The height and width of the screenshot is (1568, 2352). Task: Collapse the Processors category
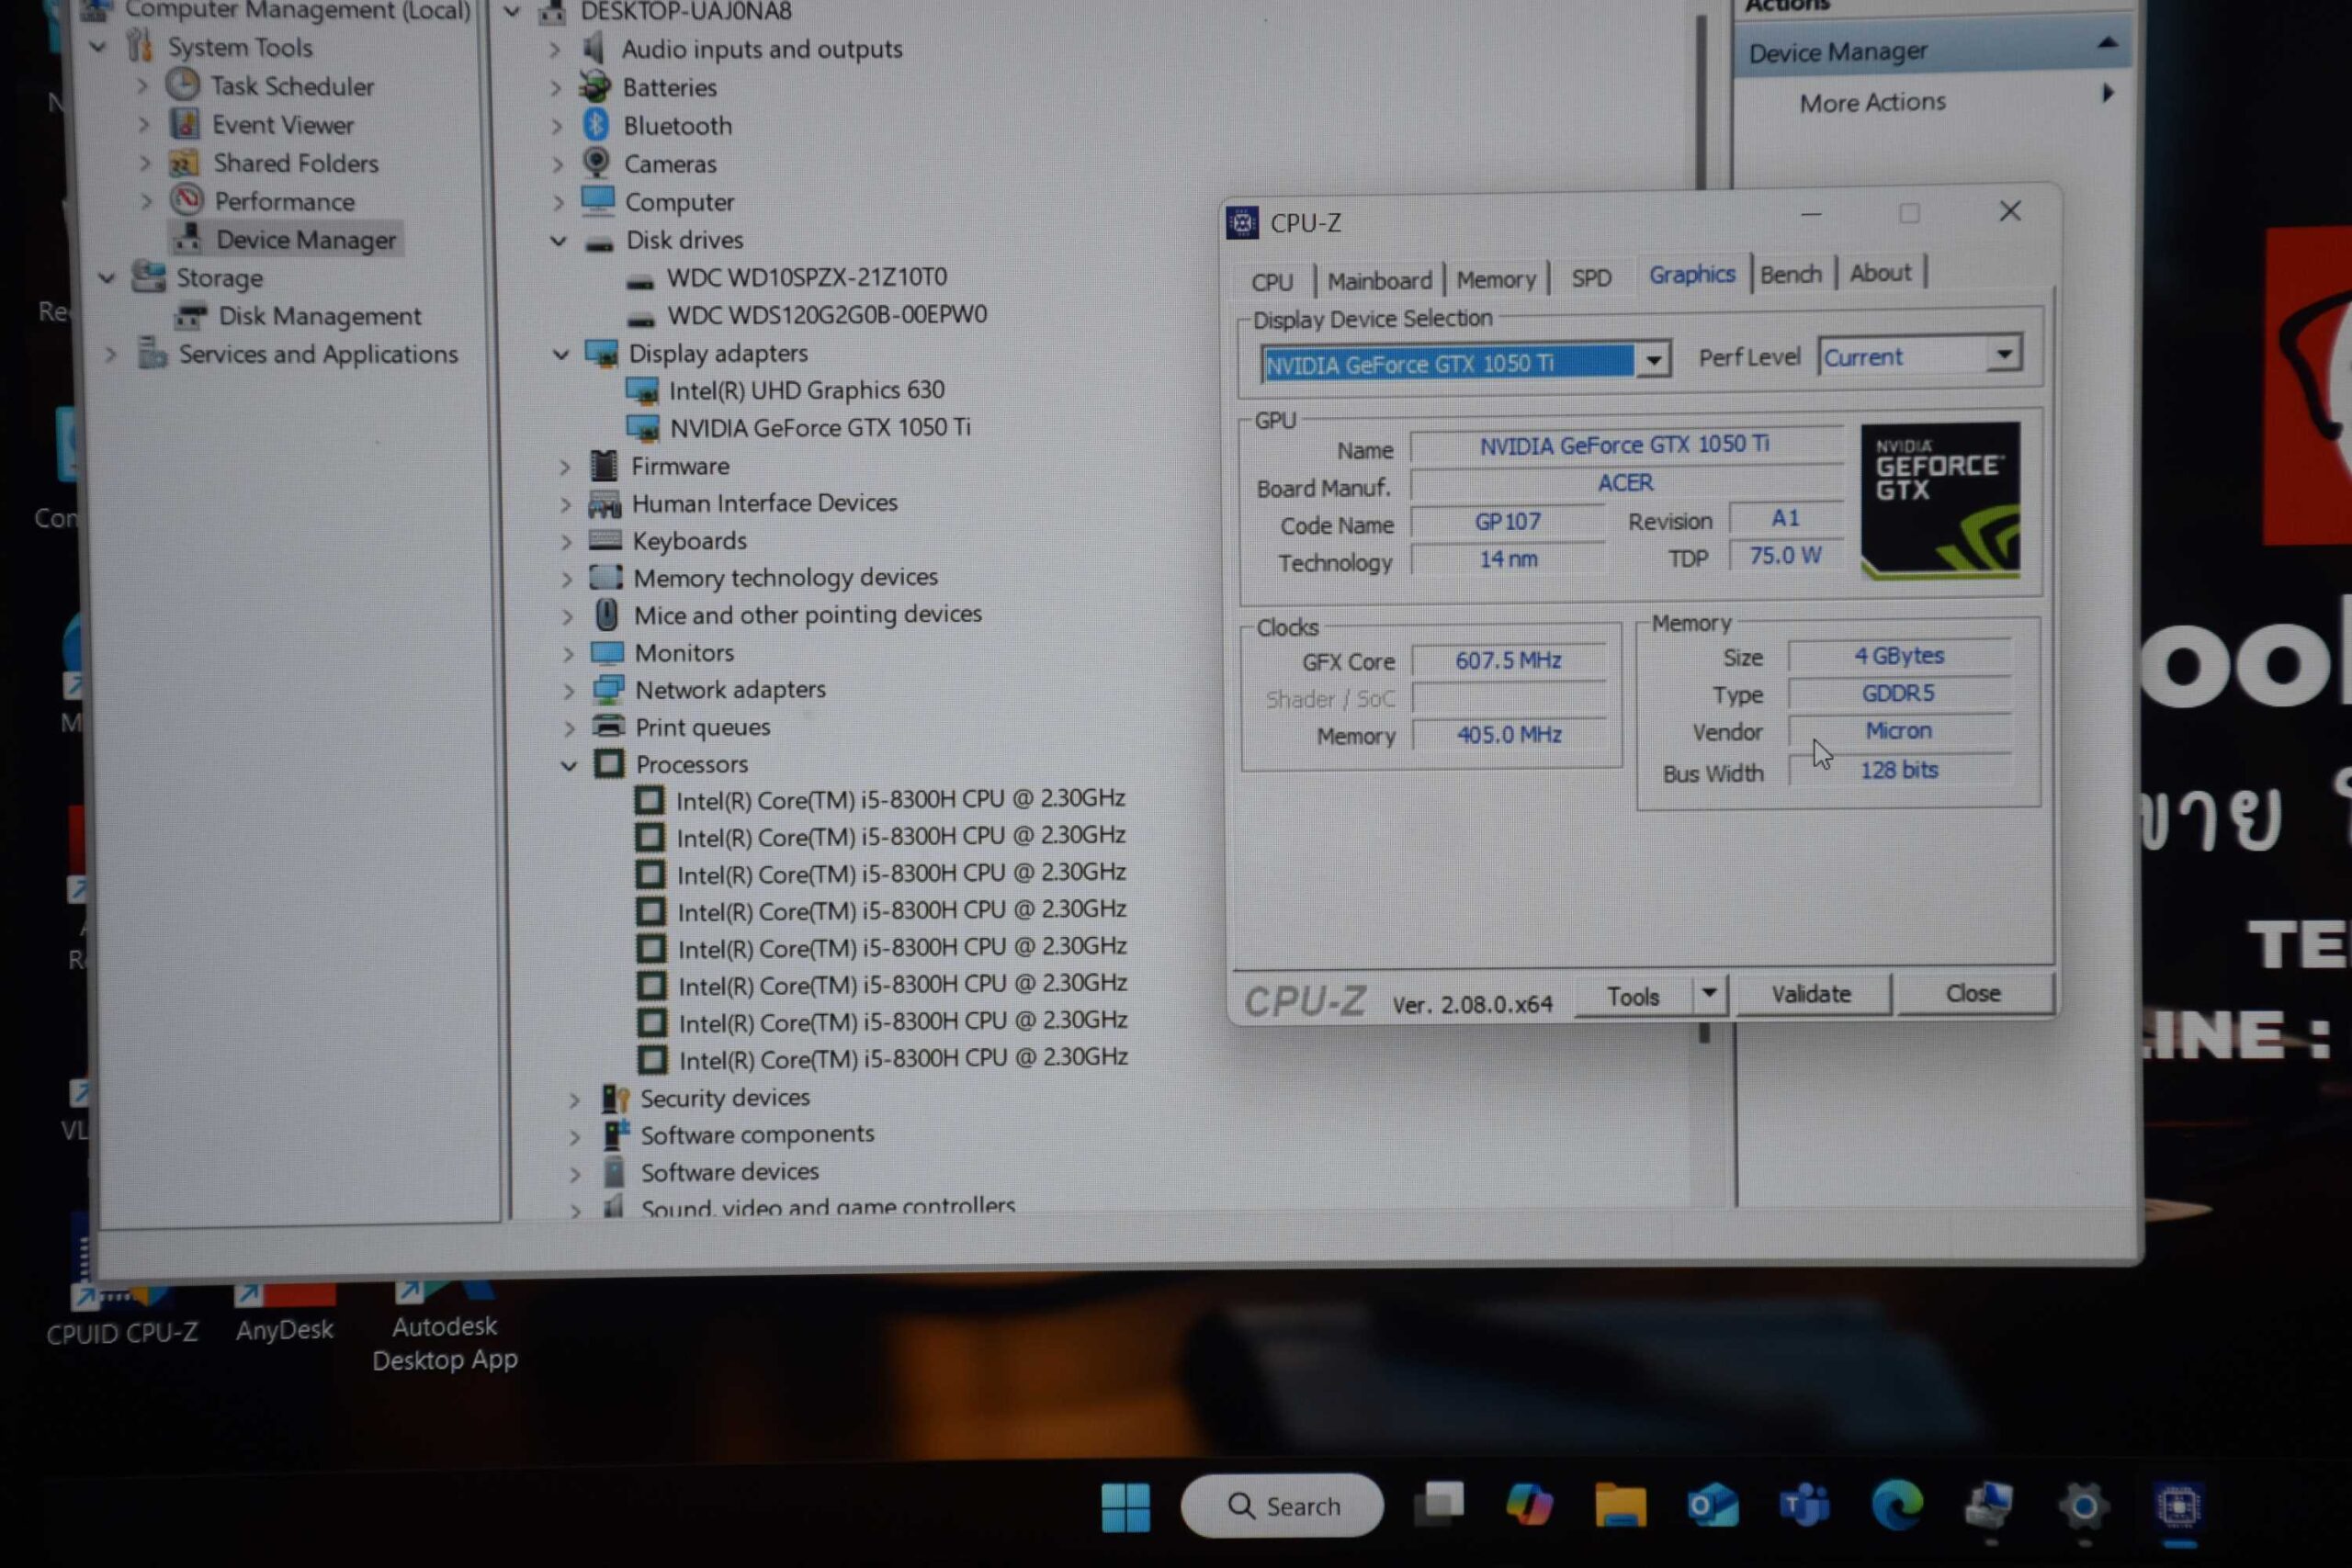click(569, 765)
